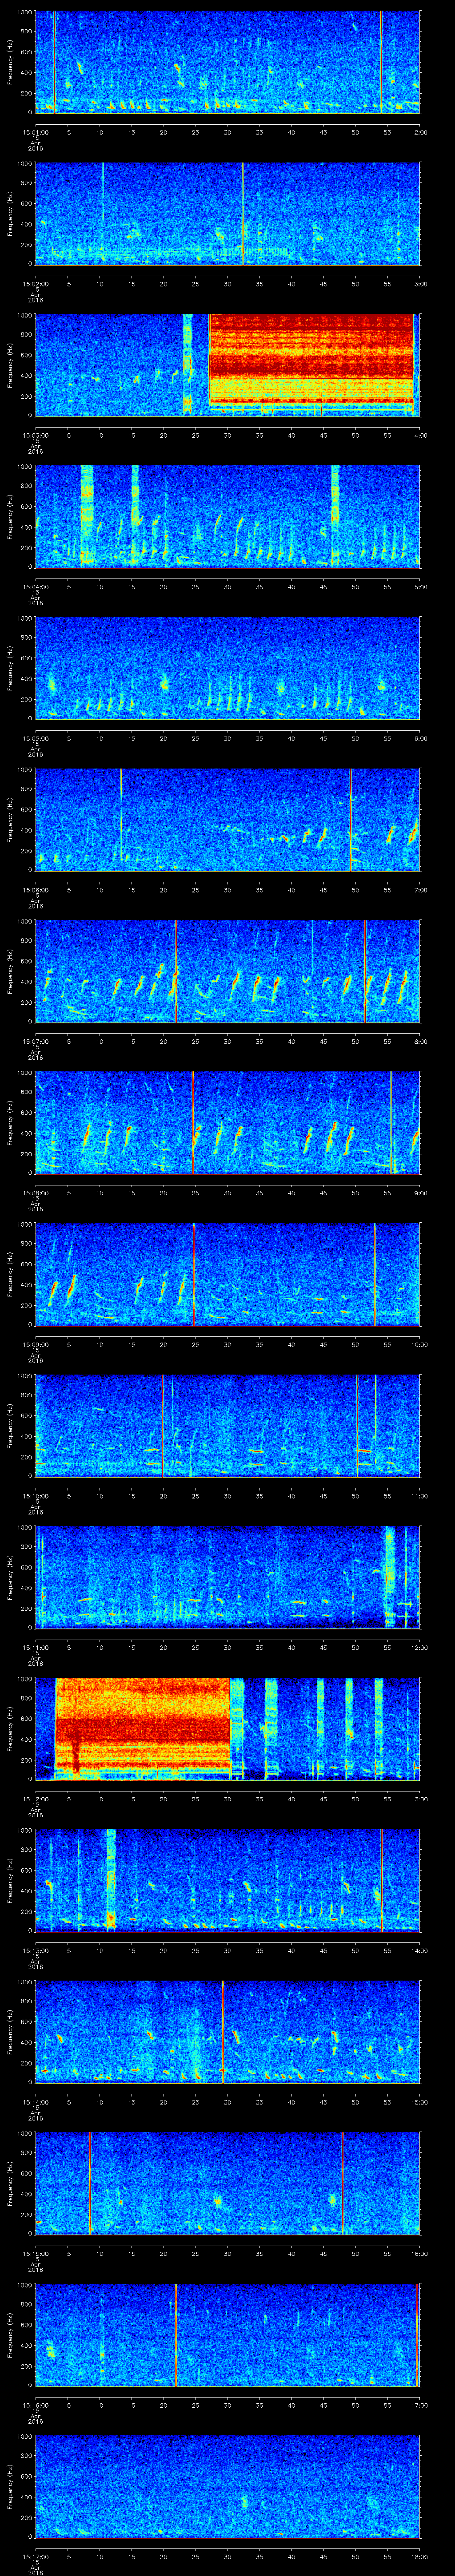Click the 11:00 end time label
455x2576 pixels.
[x=419, y=1496]
